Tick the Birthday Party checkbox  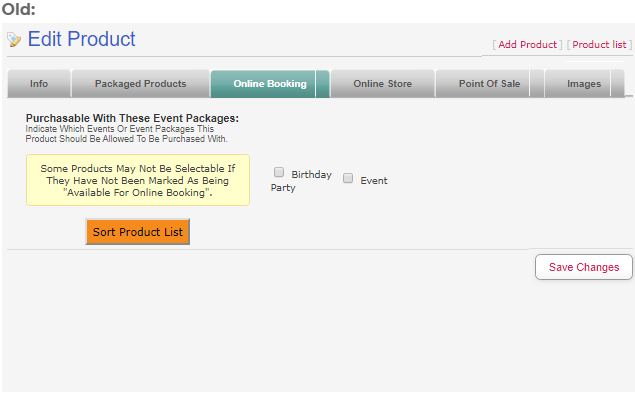(279, 172)
